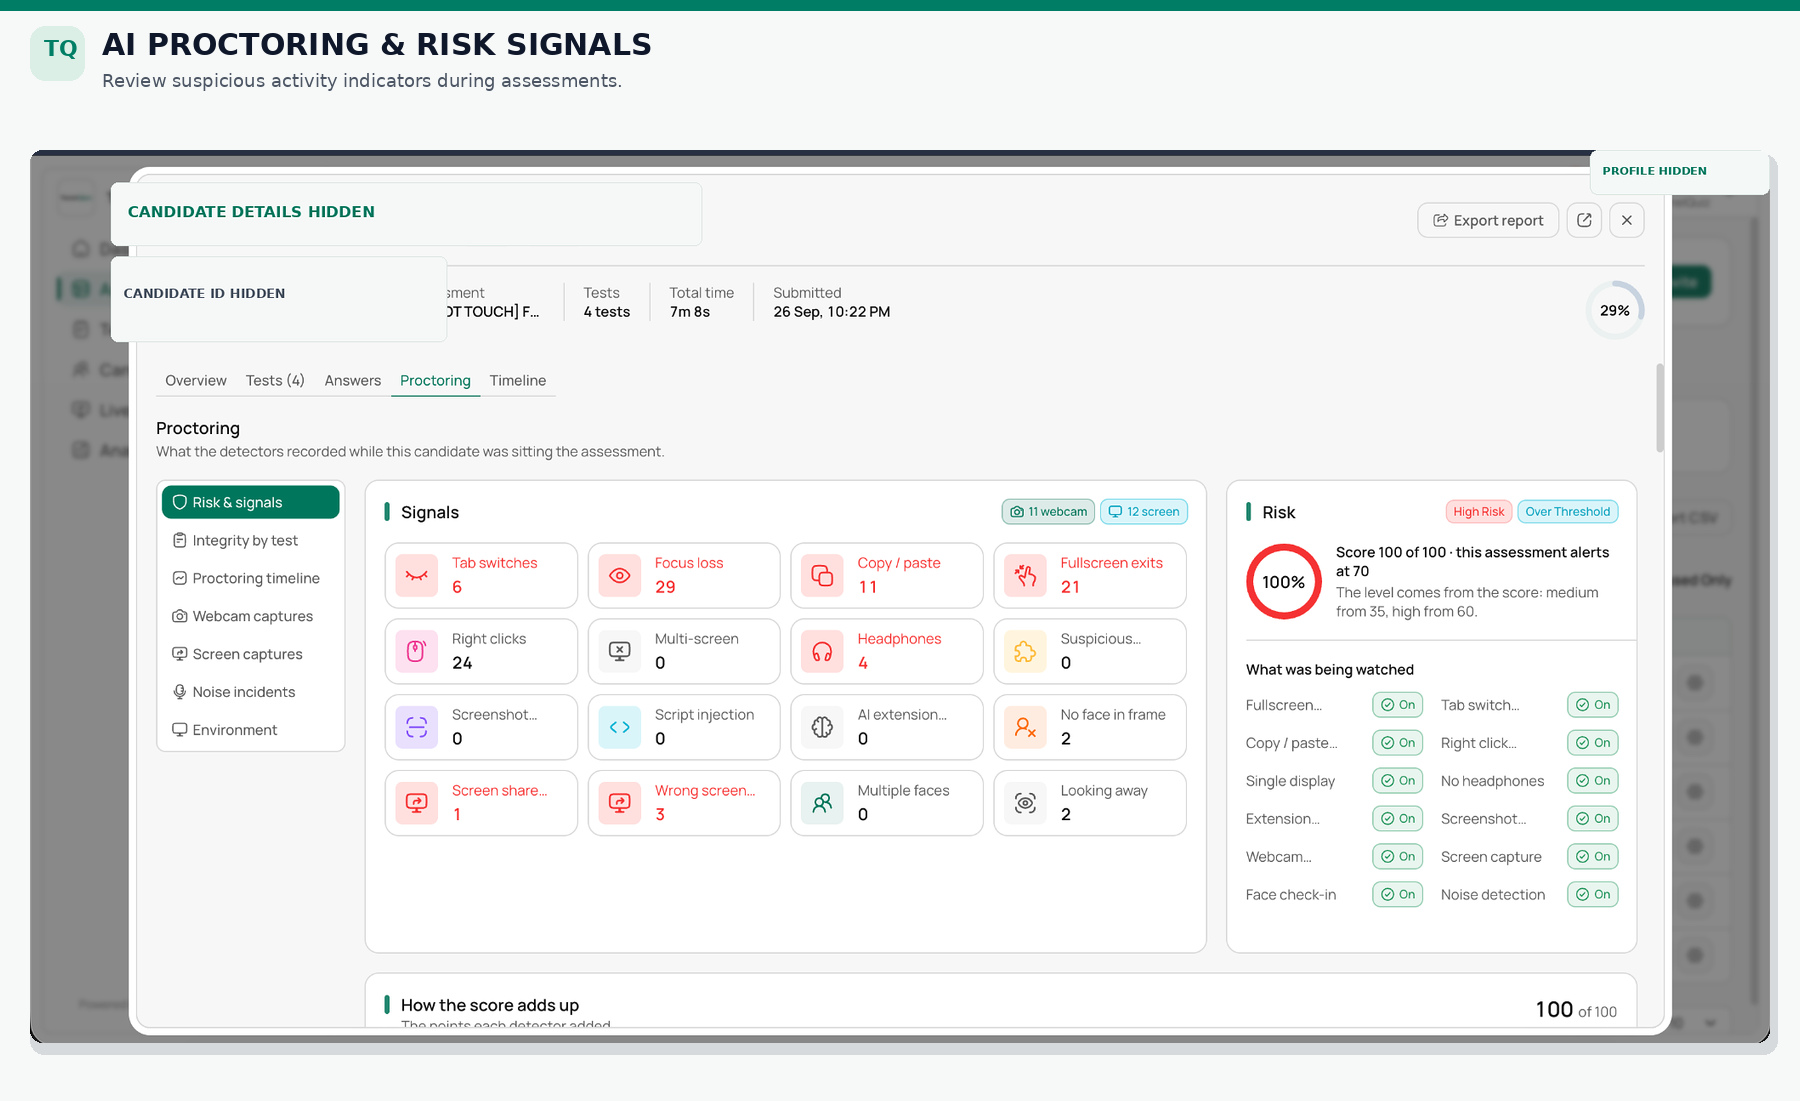Click the Right clicks mouse icon
The image size is (1800, 1101).
(417, 652)
